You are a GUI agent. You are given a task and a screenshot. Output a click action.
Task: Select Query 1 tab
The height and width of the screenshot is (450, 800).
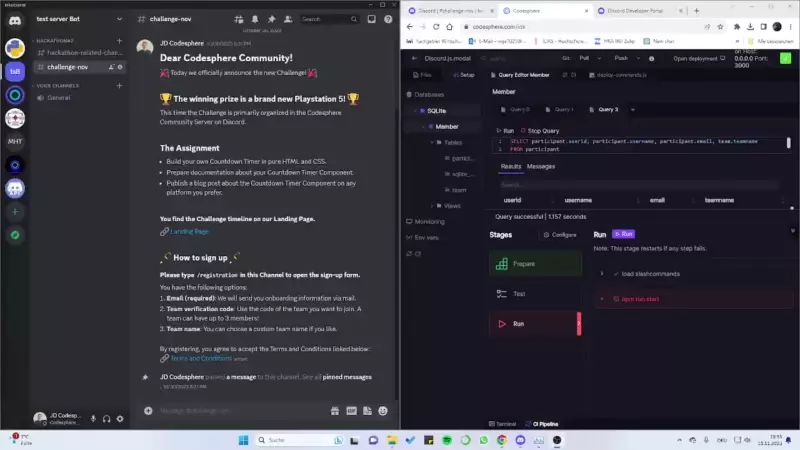(x=560, y=110)
